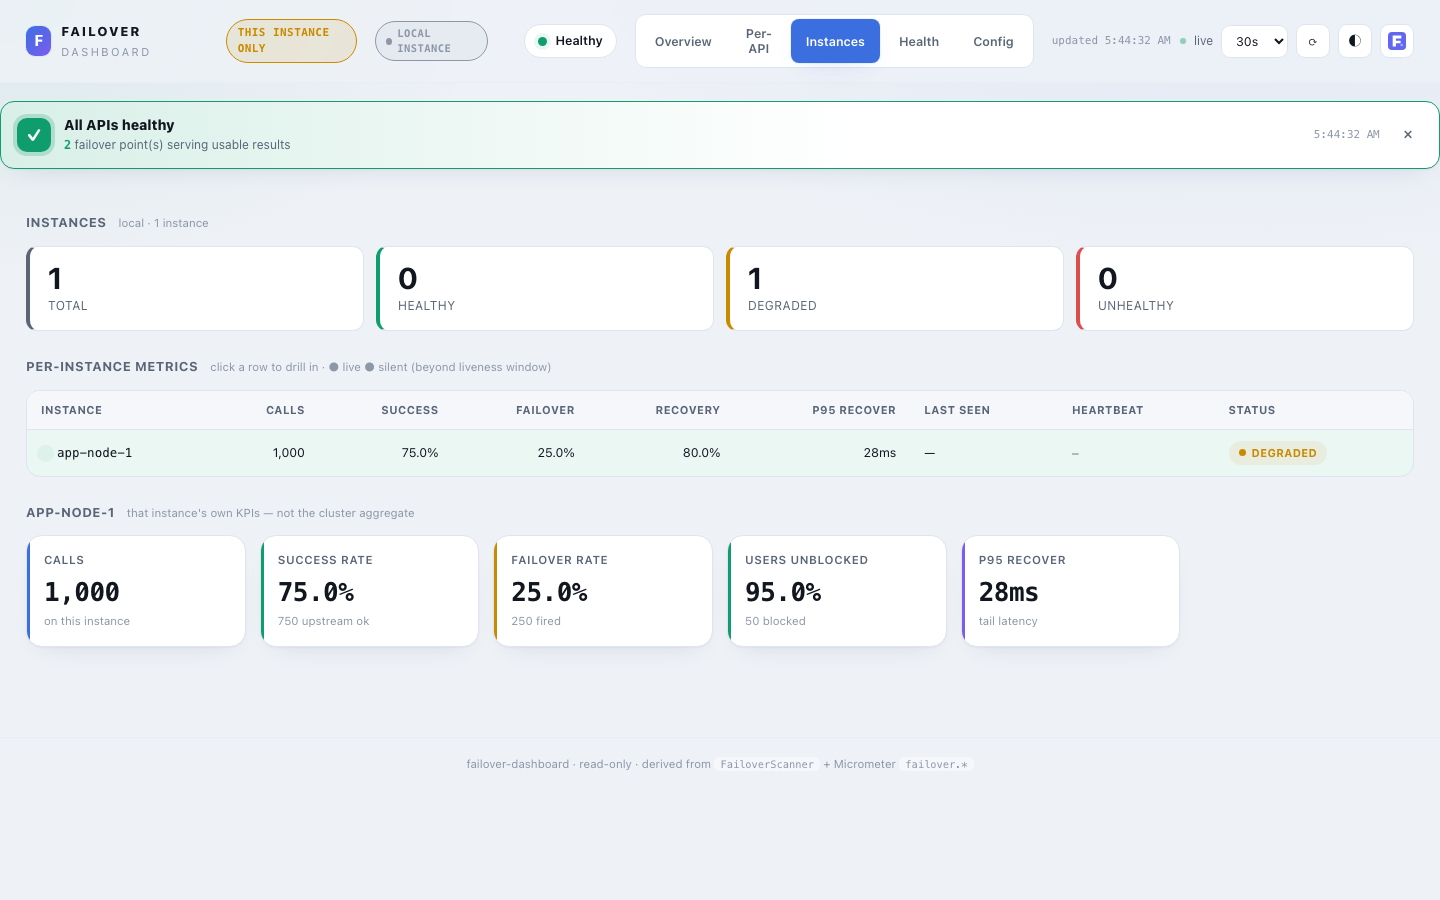
Task: Select the Instances tab
Action: (835, 41)
